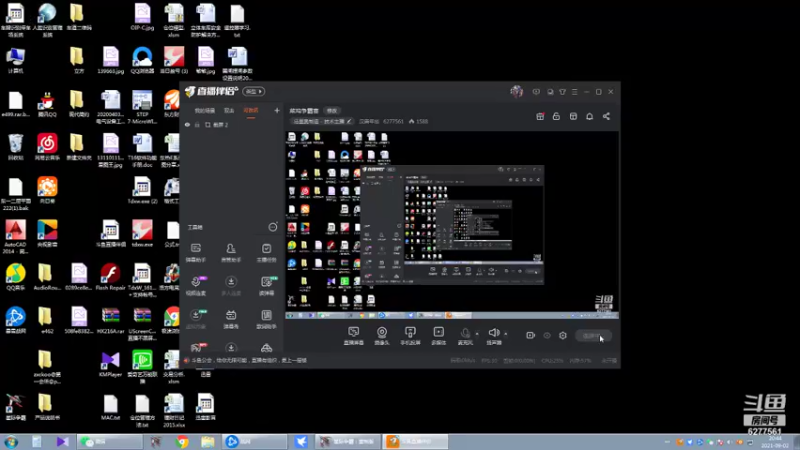Image resolution: width=800 pixels, height=450 pixels.
Task: Add a new scene with the plus icon
Action: click(277, 110)
